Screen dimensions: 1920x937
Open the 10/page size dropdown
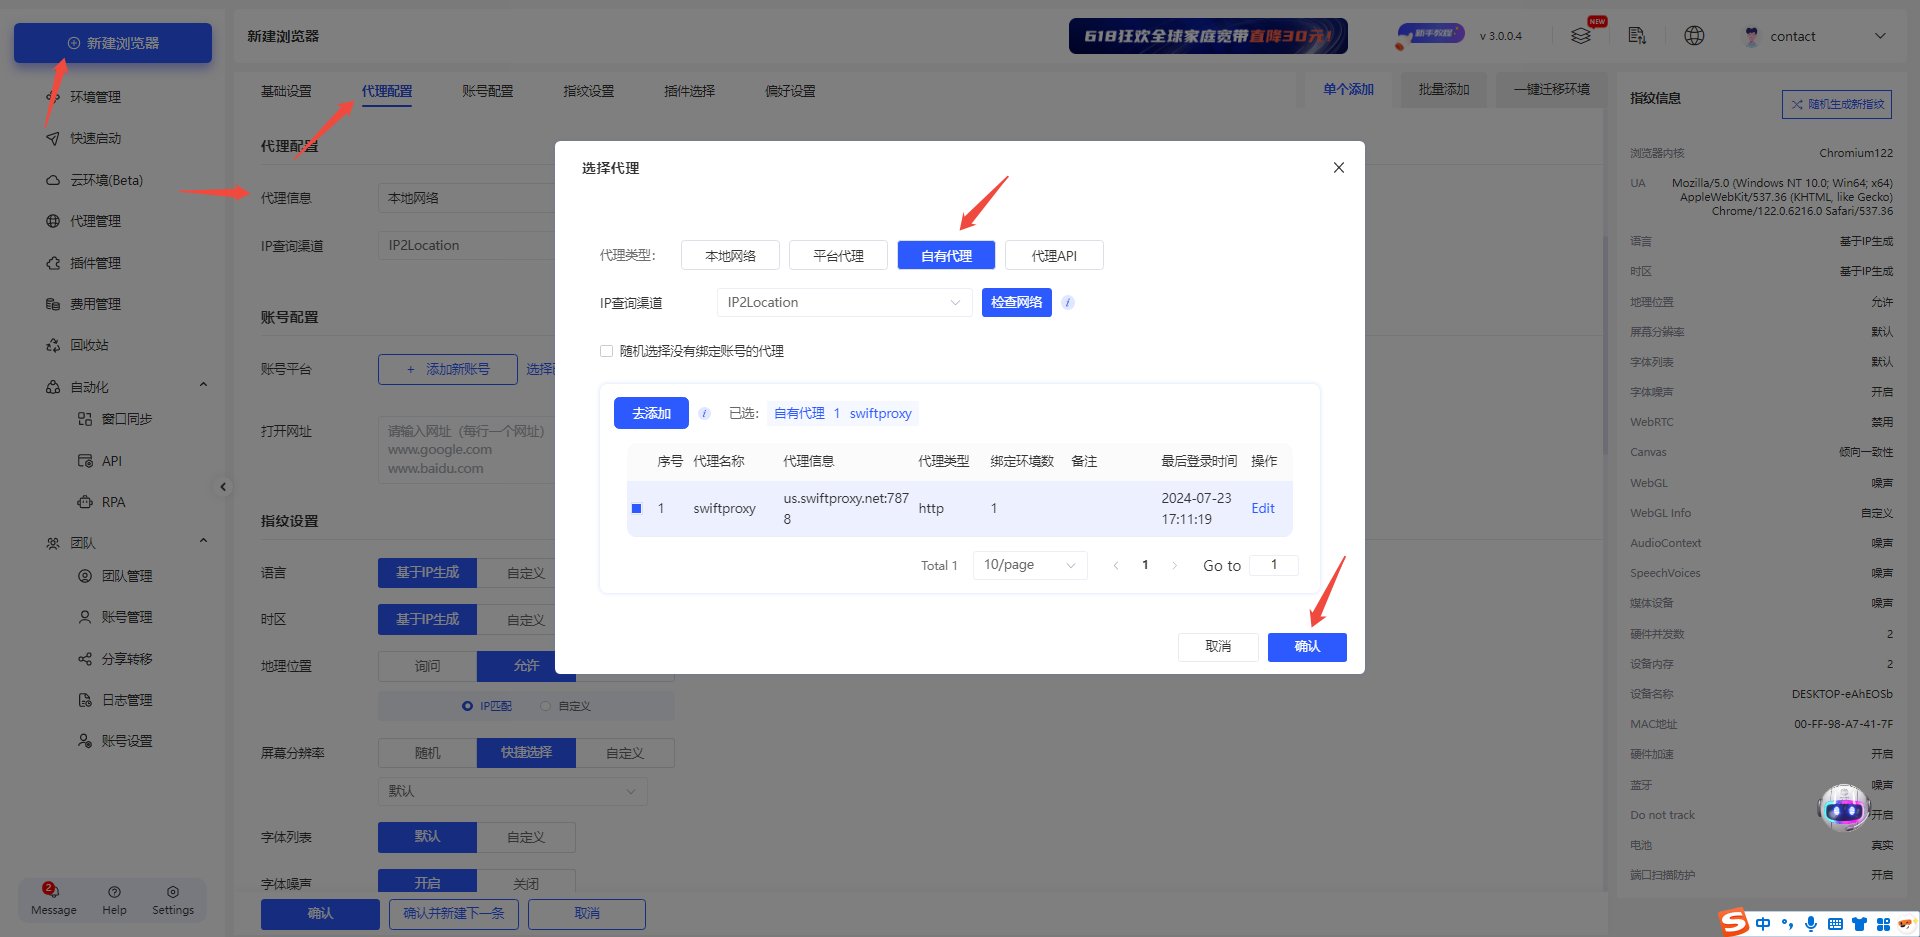tap(1029, 565)
